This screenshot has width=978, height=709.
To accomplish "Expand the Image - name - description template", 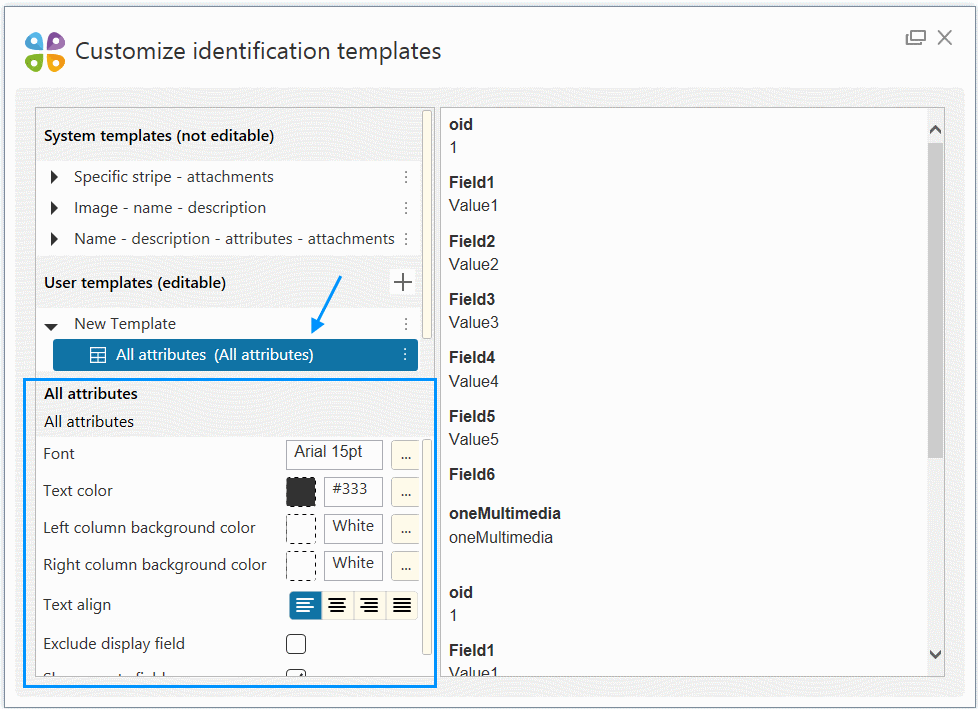I will pyautogui.click(x=54, y=208).
